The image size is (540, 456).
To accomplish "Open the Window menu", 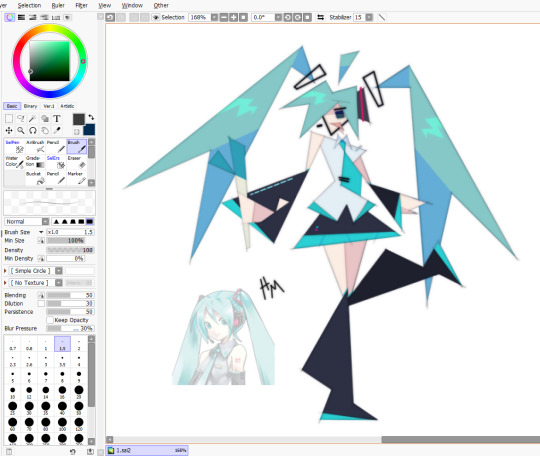I will click(132, 6).
